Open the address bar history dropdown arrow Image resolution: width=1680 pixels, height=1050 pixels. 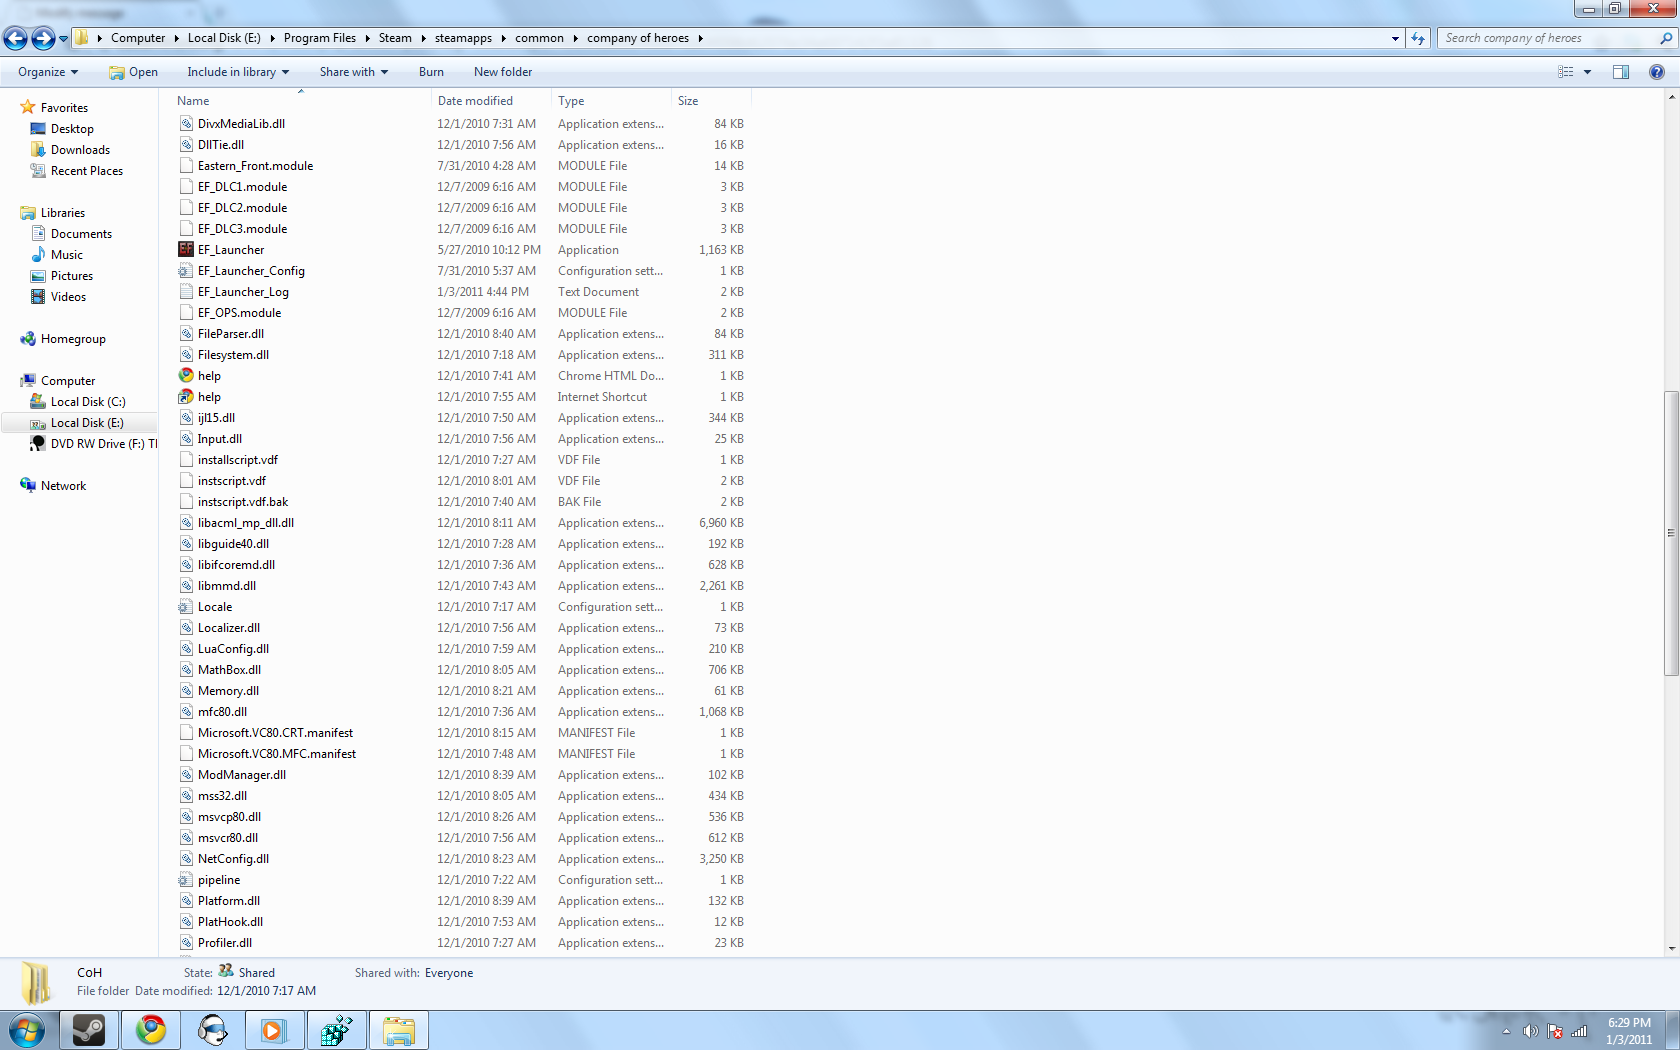click(x=1395, y=38)
